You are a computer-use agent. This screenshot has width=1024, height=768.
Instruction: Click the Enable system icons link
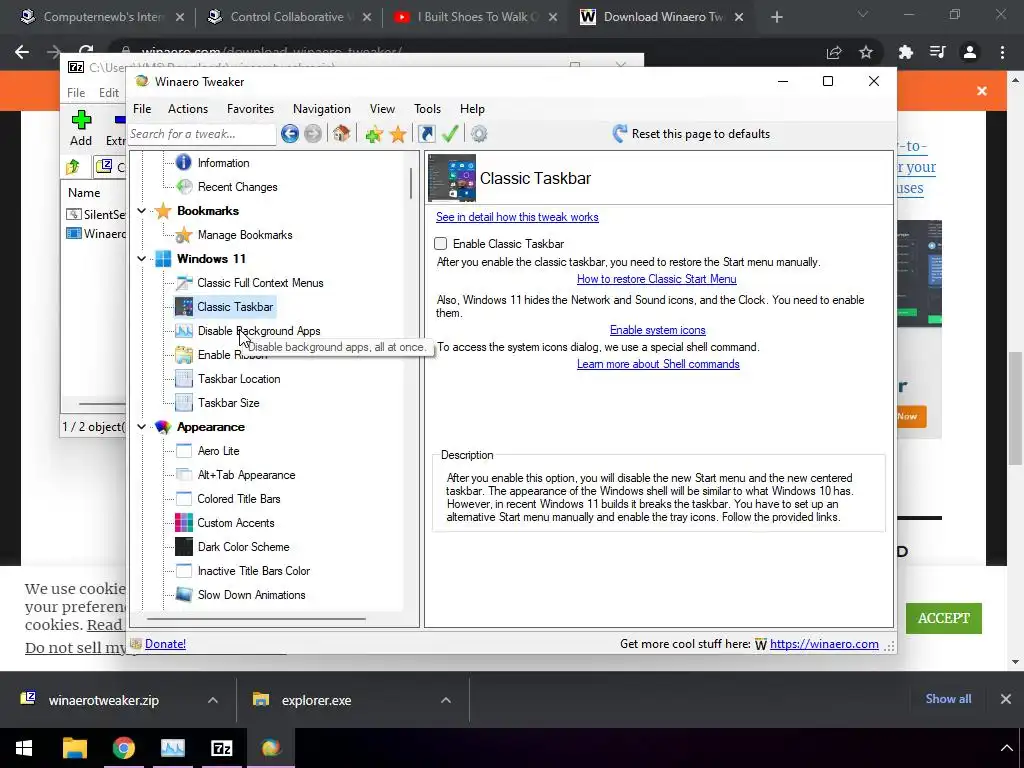tap(658, 330)
